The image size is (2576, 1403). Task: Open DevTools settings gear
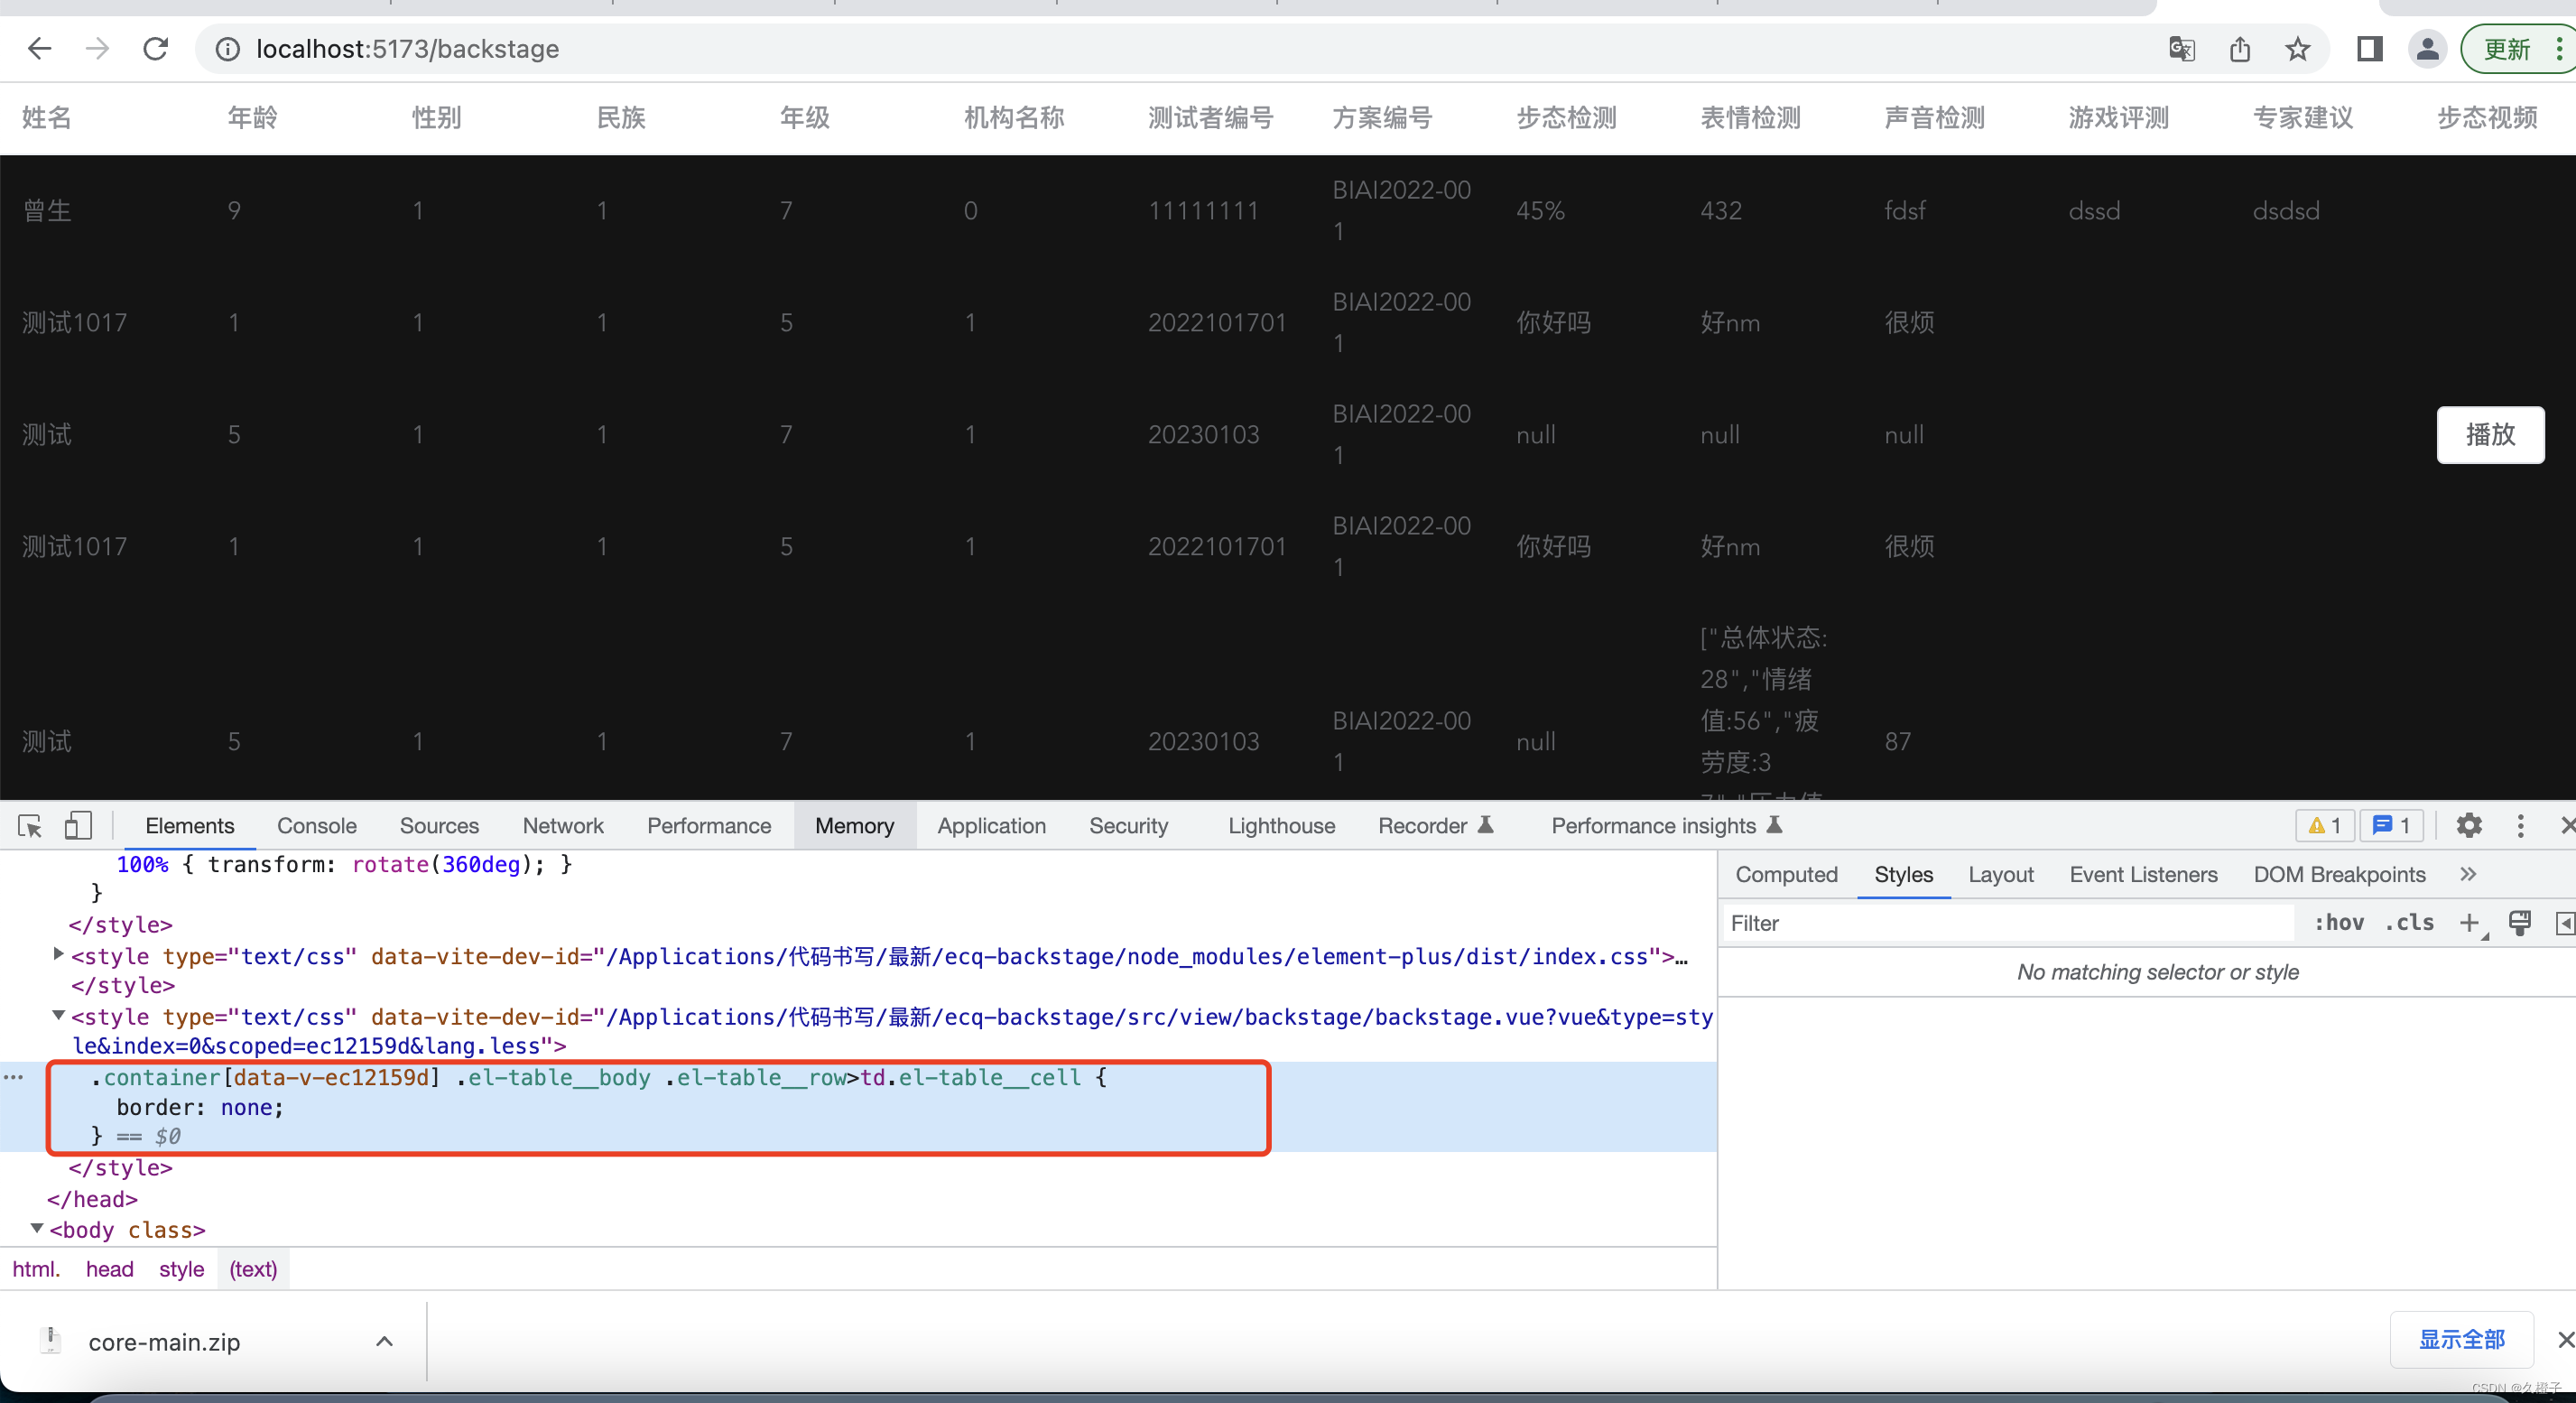[2469, 825]
